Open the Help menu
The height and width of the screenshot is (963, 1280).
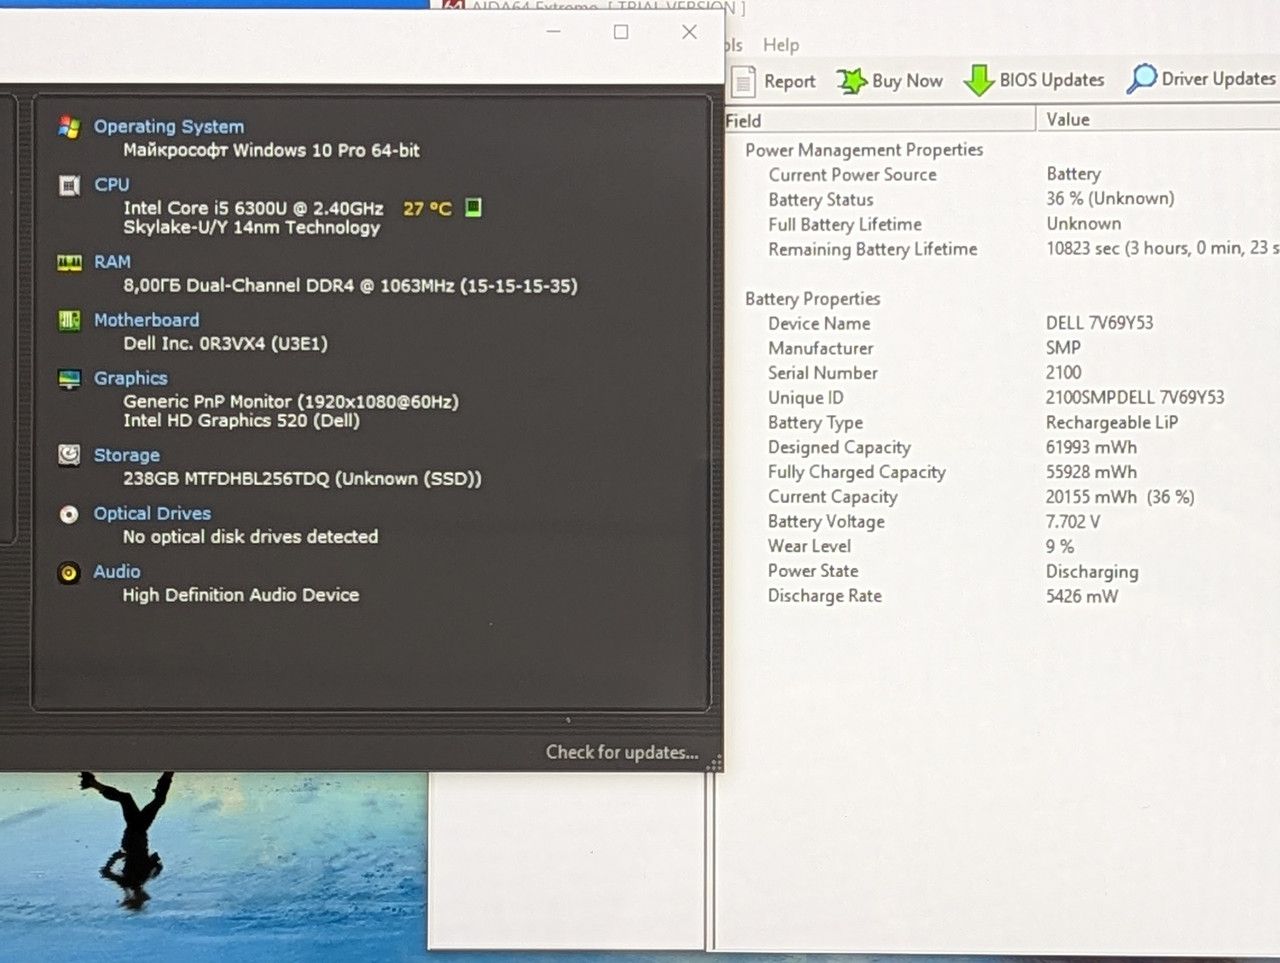(x=781, y=45)
